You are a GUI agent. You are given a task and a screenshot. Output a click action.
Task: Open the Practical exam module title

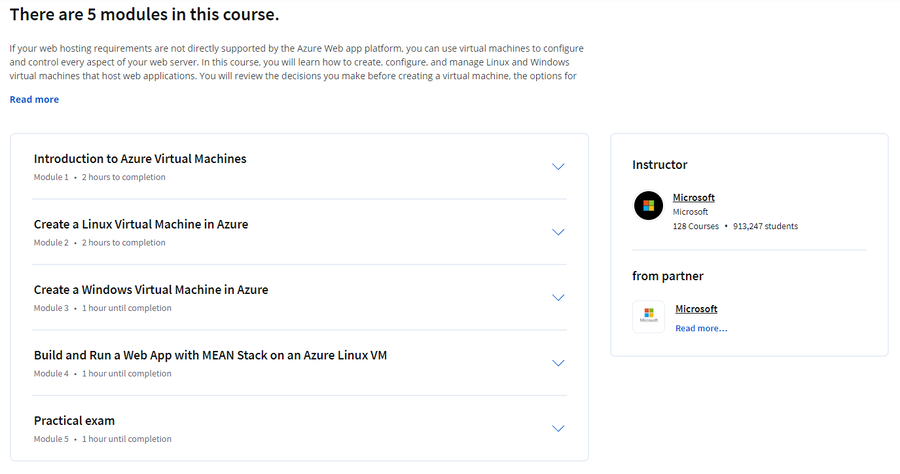74,421
